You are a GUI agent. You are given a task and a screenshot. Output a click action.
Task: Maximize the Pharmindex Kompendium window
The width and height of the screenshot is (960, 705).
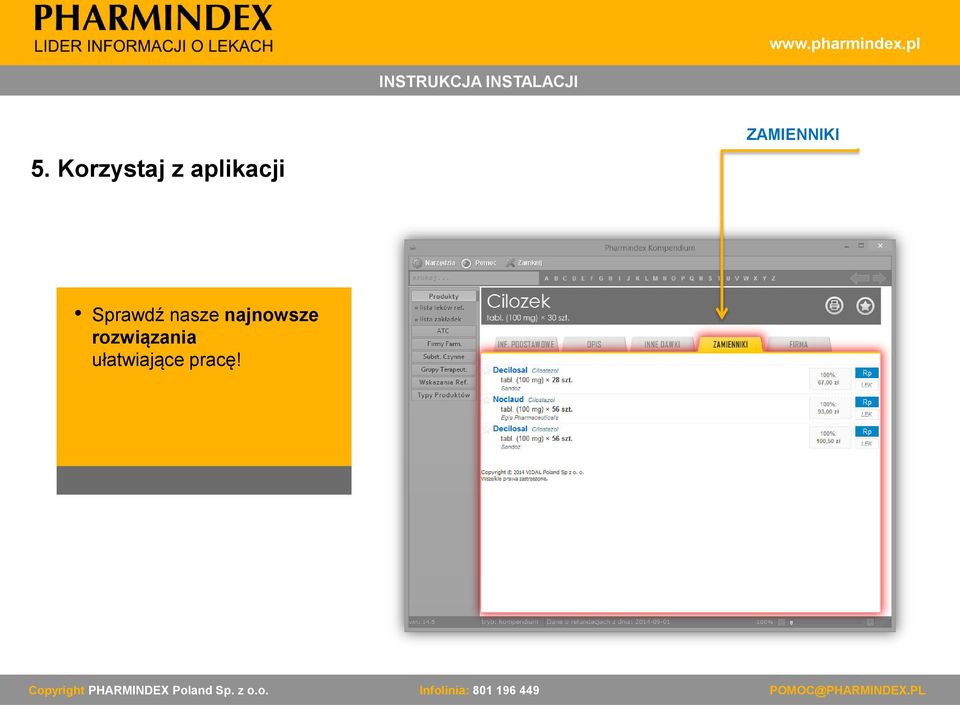pyautogui.click(x=861, y=246)
